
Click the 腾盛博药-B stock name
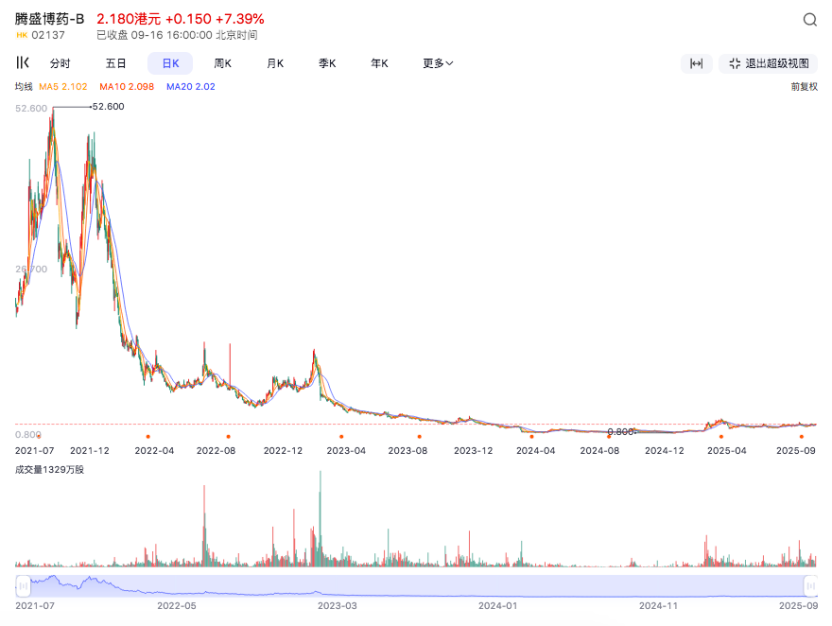[50, 19]
